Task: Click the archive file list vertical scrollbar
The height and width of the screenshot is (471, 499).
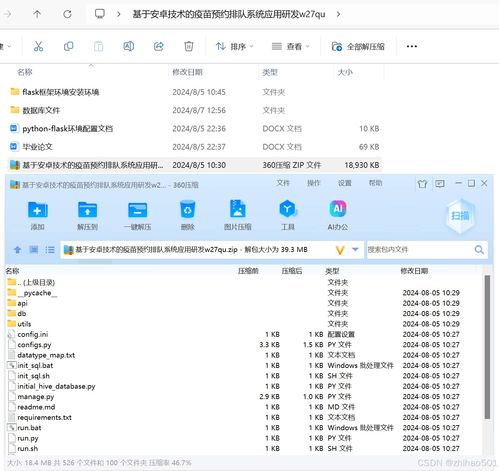Action: point(487,347)
